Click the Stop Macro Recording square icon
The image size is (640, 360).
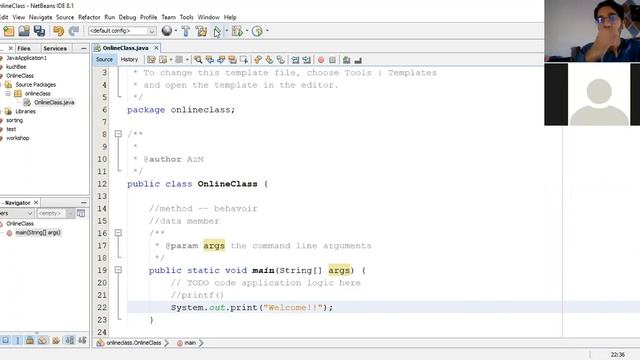coord(332,60)
